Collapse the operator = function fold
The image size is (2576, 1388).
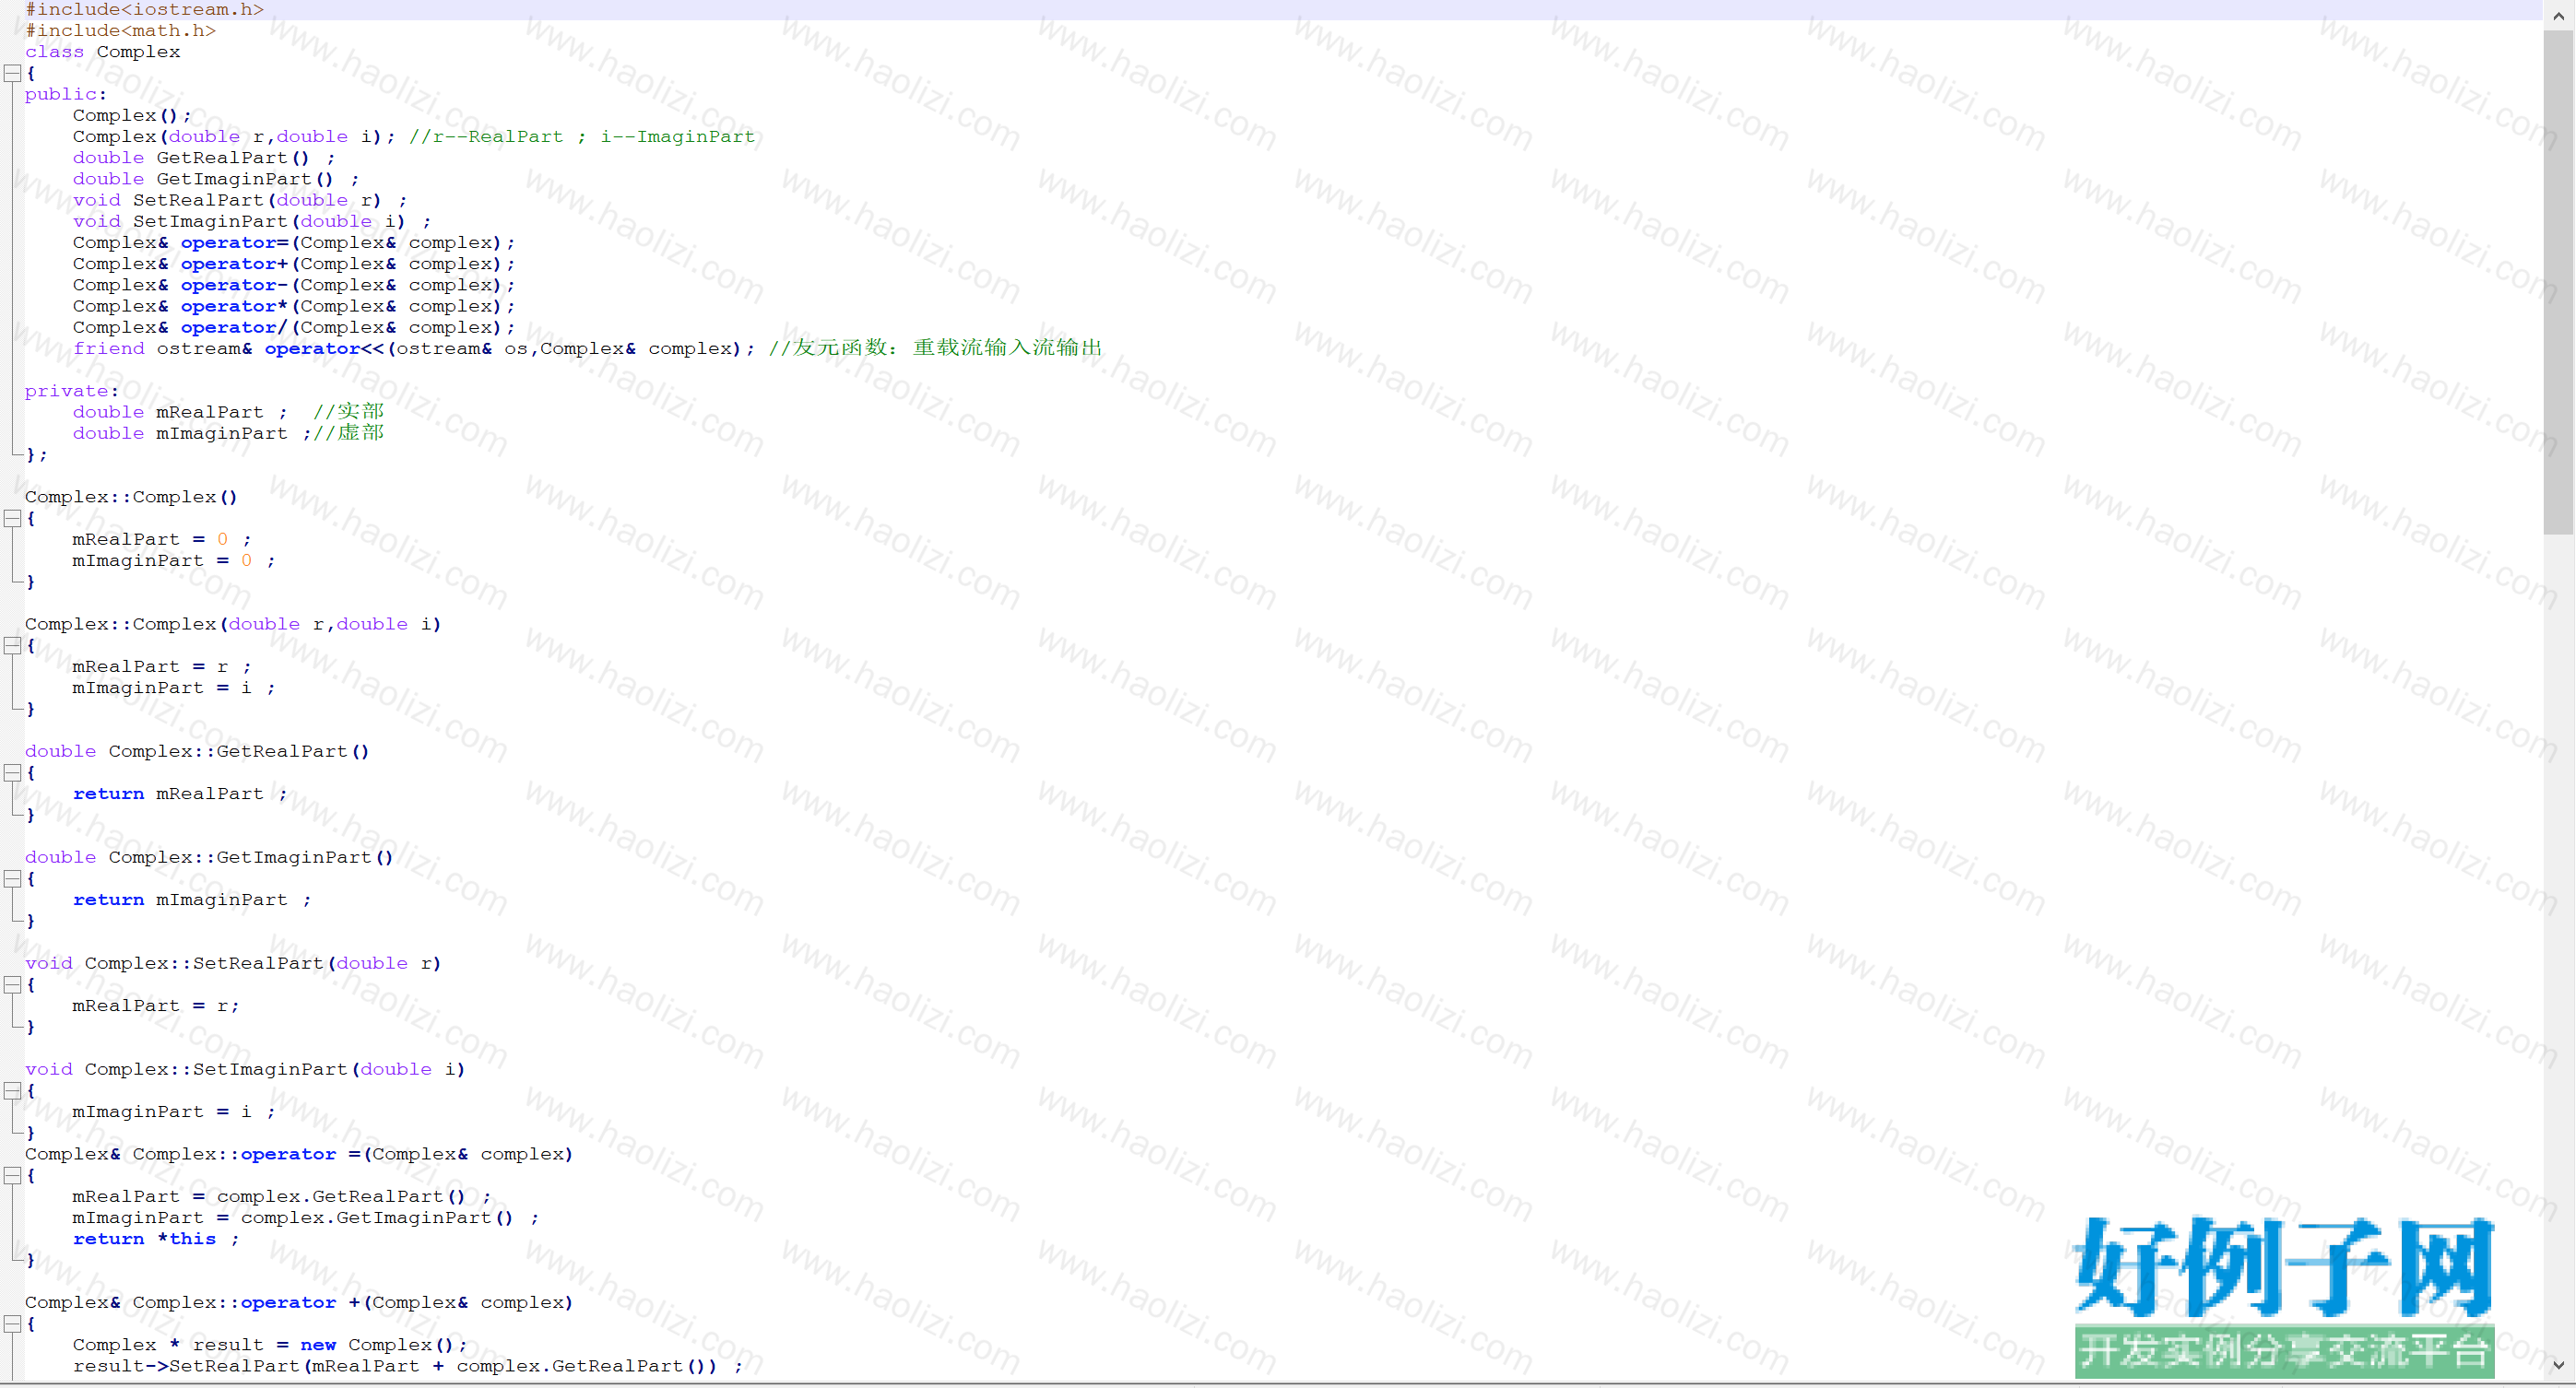tap(12, 1175)
